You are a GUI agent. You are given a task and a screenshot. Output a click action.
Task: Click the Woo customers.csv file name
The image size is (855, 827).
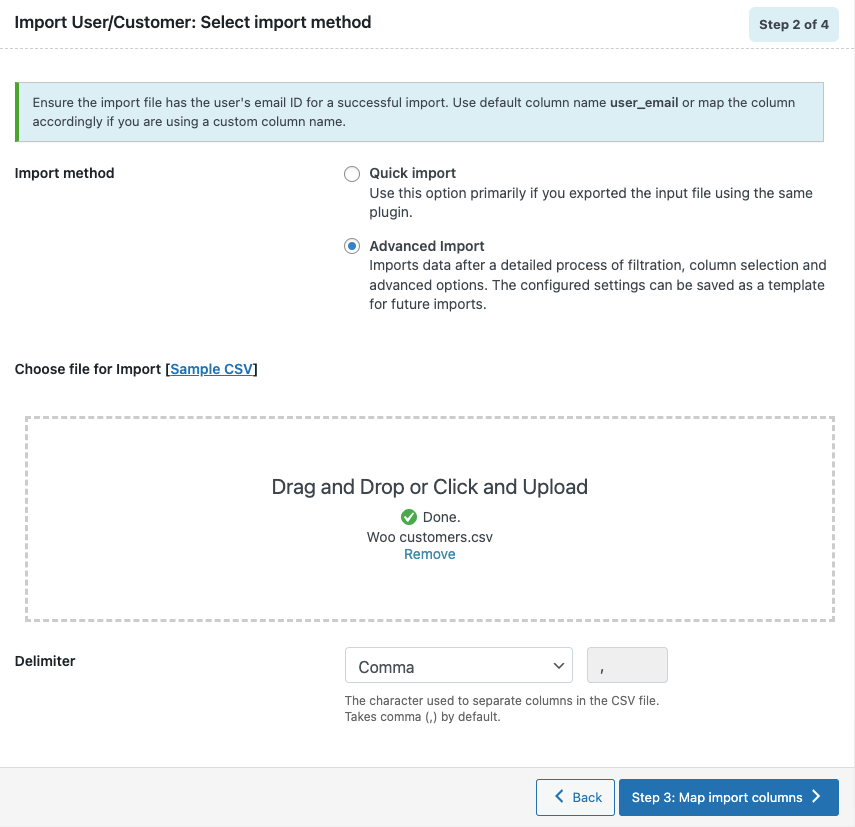click(x=430, y=537)
